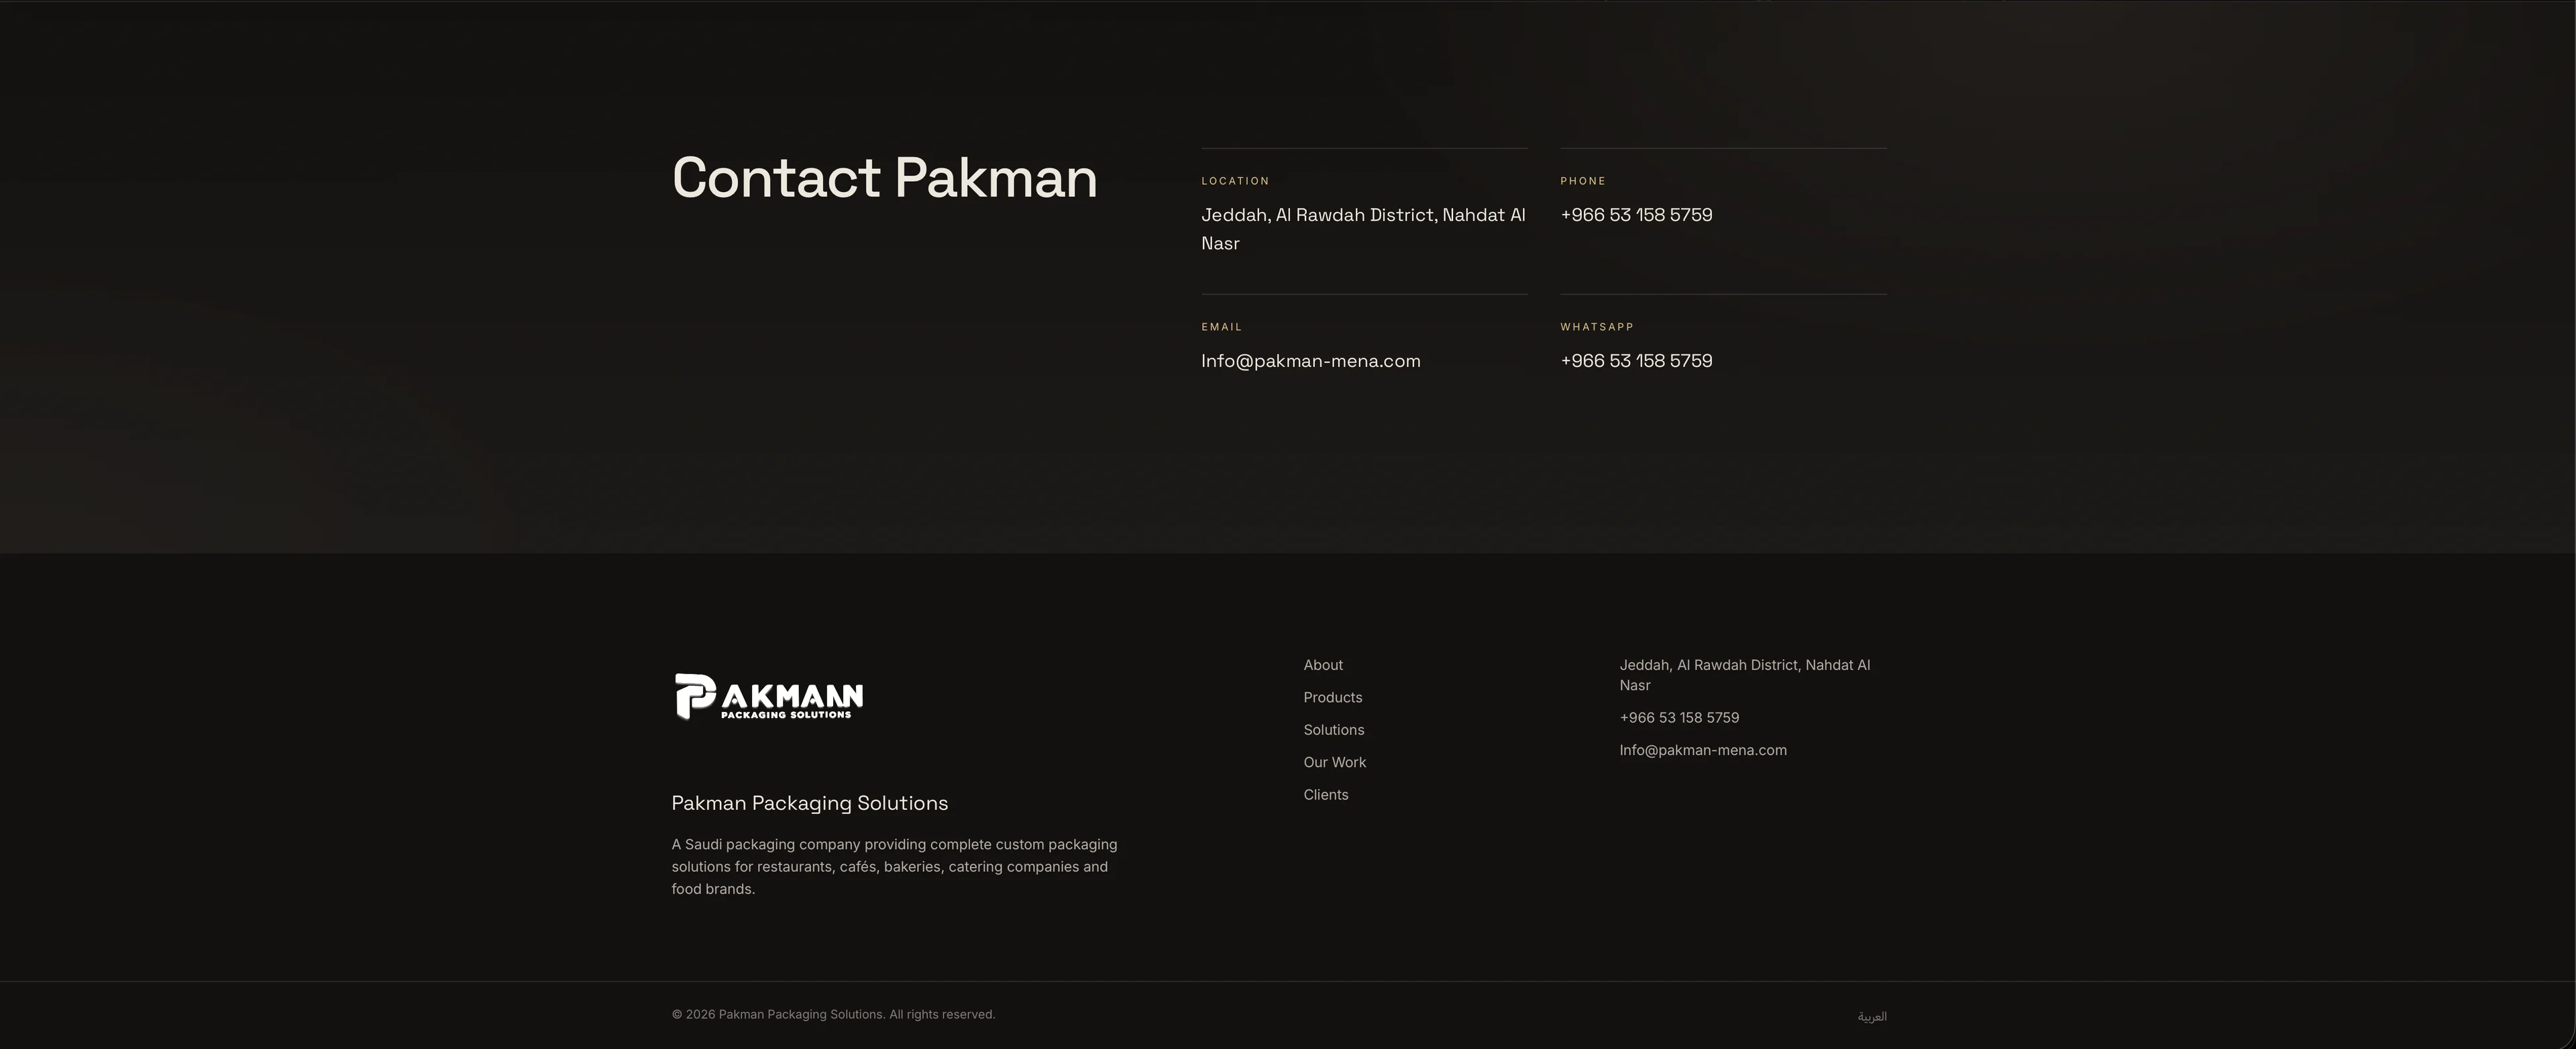Click the footer email Info@pakman-mena.com
The image size is (2576, 1049).
coord(1702,750)
